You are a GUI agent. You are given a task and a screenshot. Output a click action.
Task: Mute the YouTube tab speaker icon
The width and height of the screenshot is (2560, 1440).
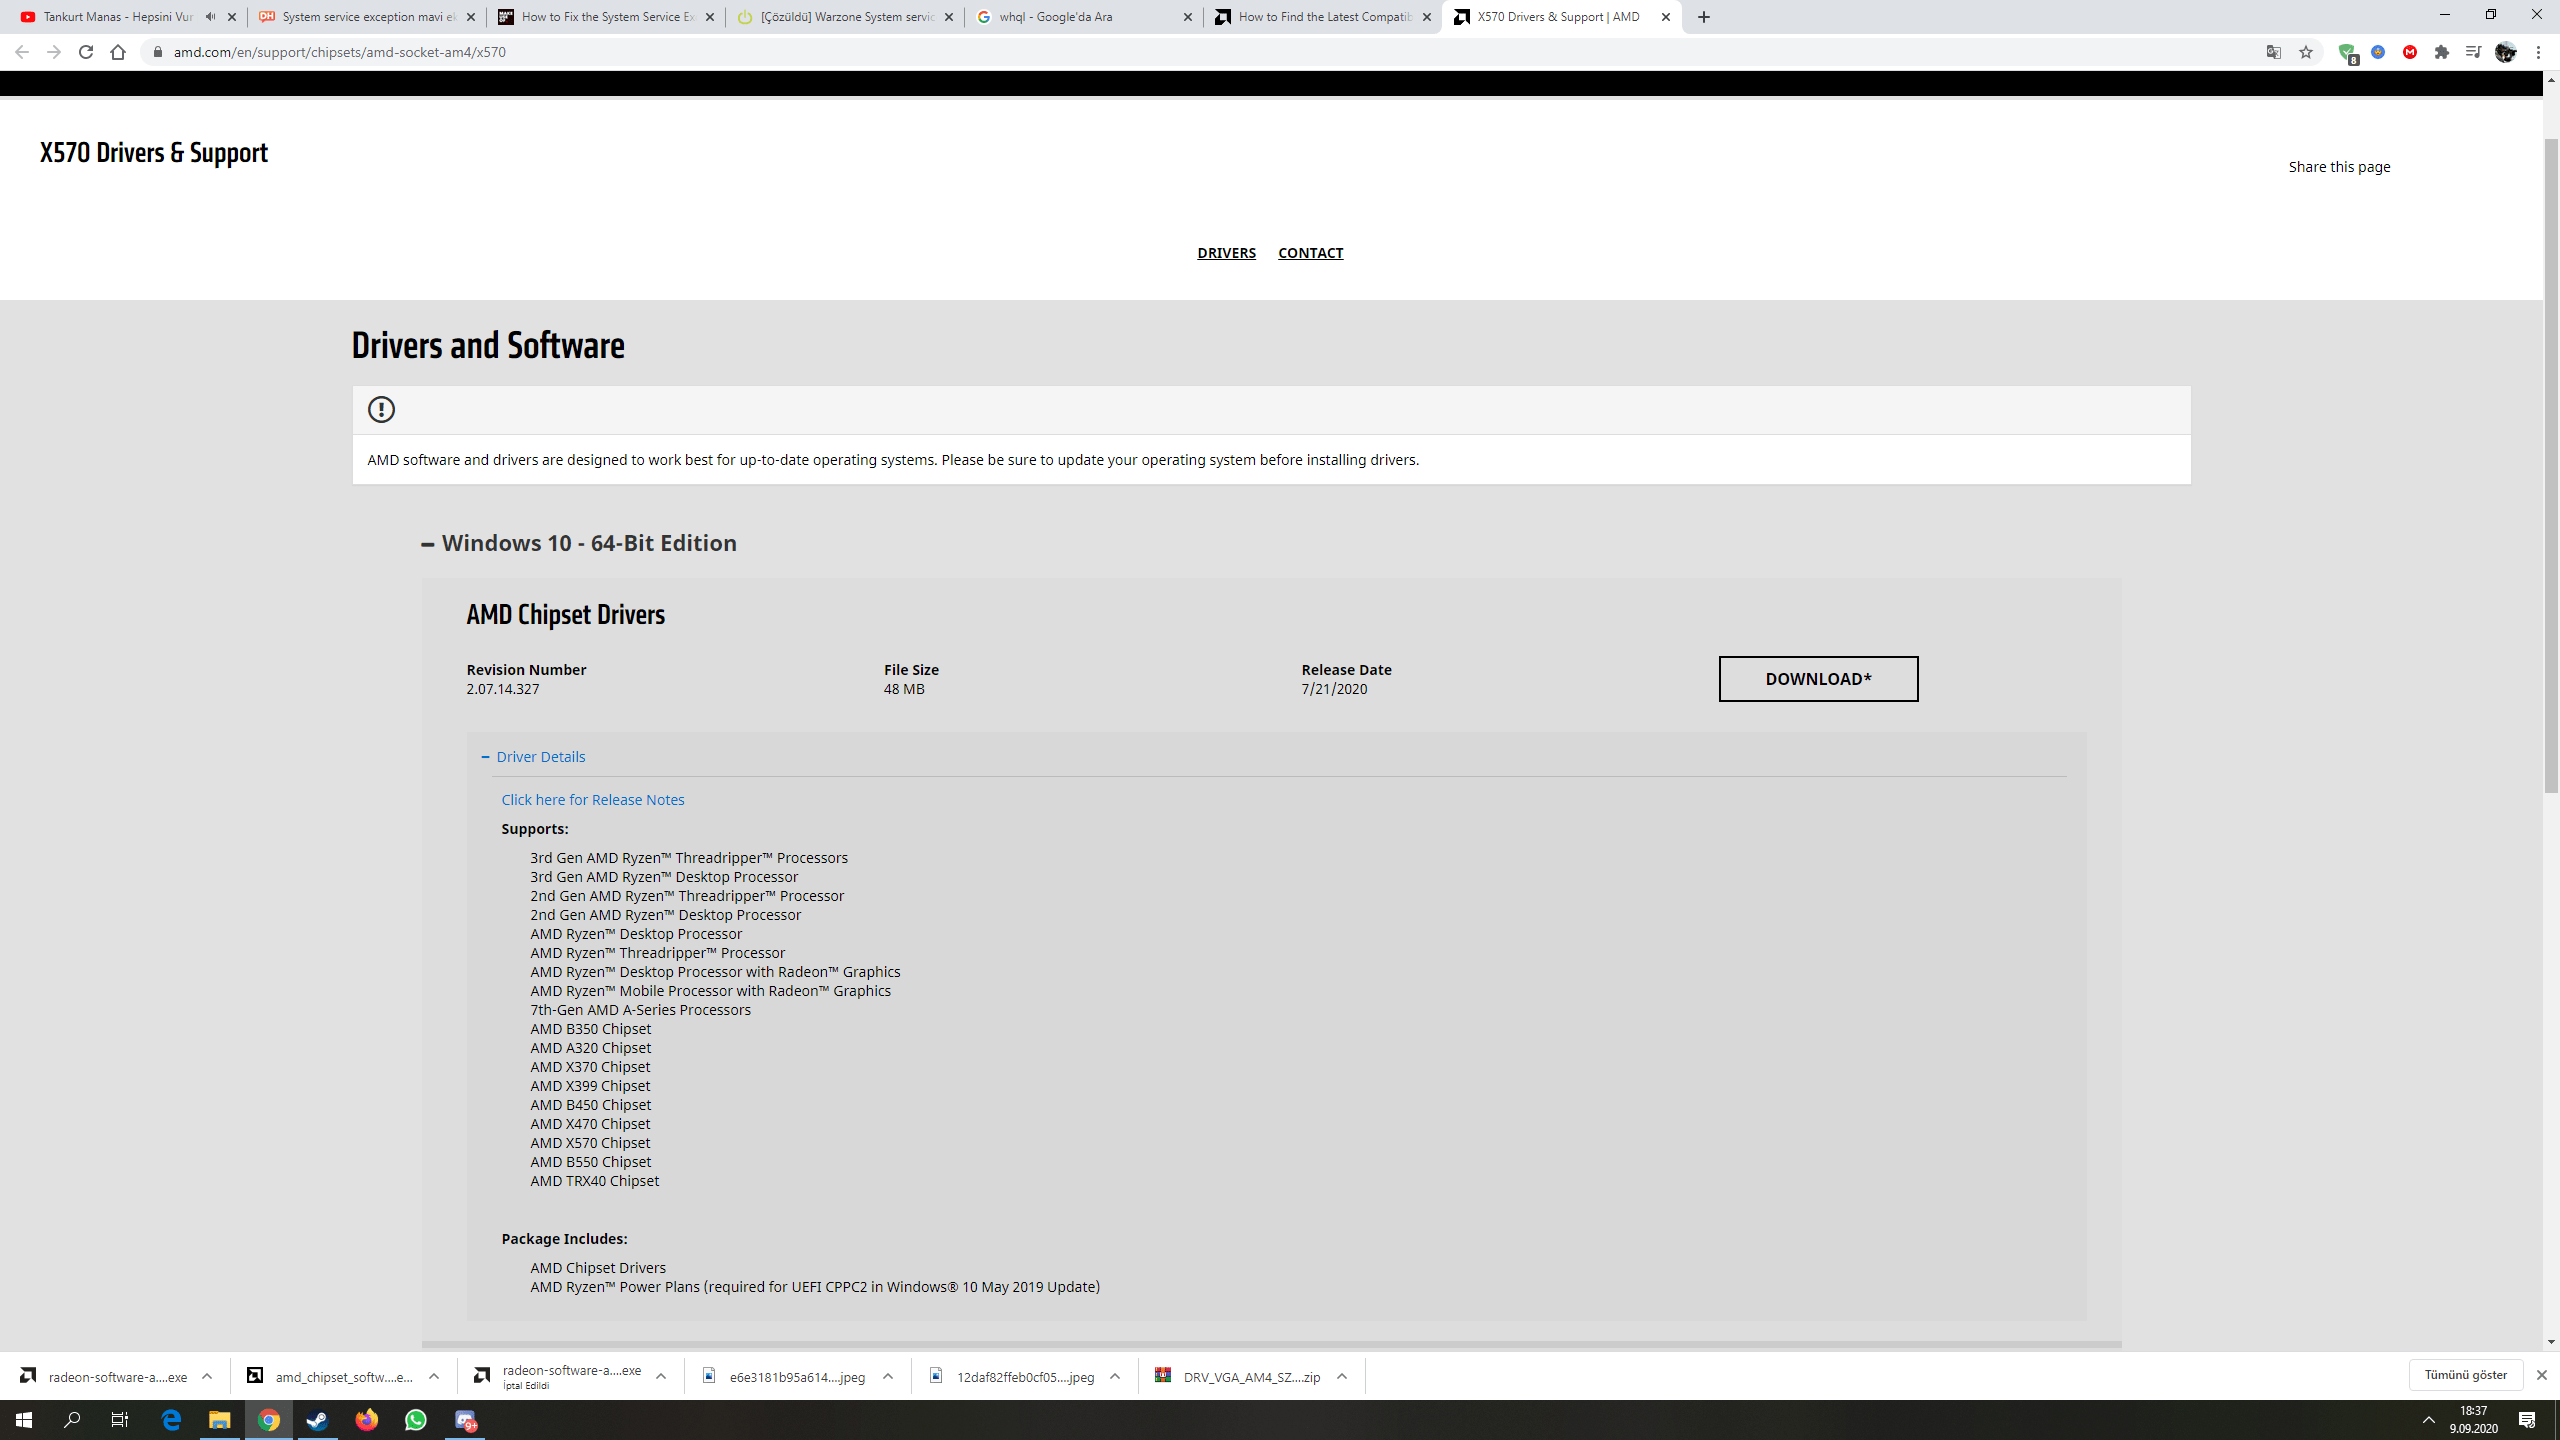[210, 17]
